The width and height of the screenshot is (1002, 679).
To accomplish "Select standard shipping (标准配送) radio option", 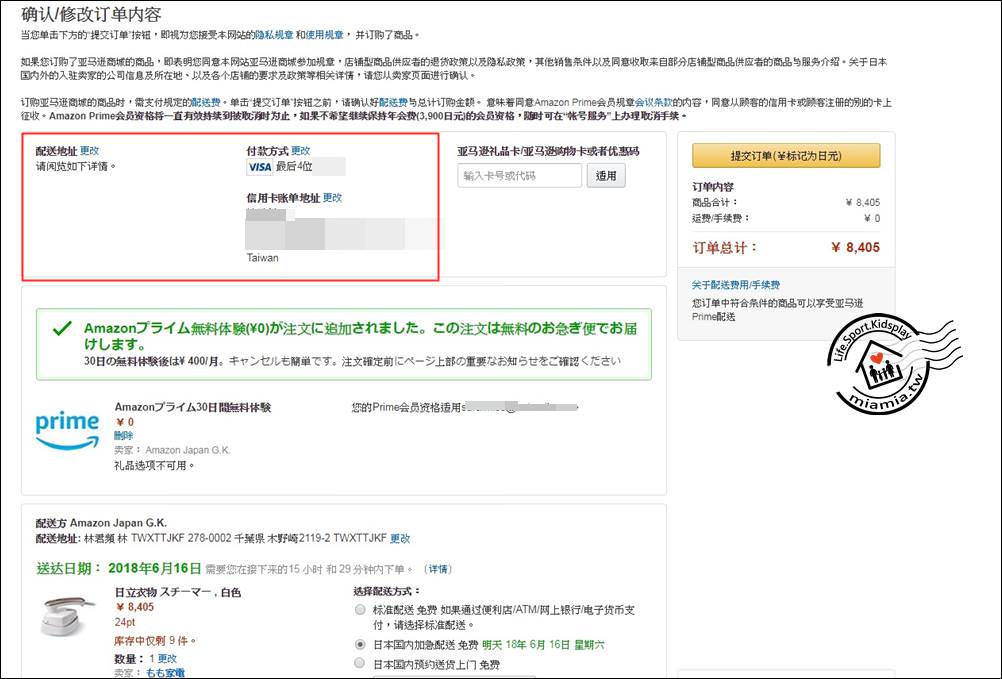I will (x=360, y=609).
